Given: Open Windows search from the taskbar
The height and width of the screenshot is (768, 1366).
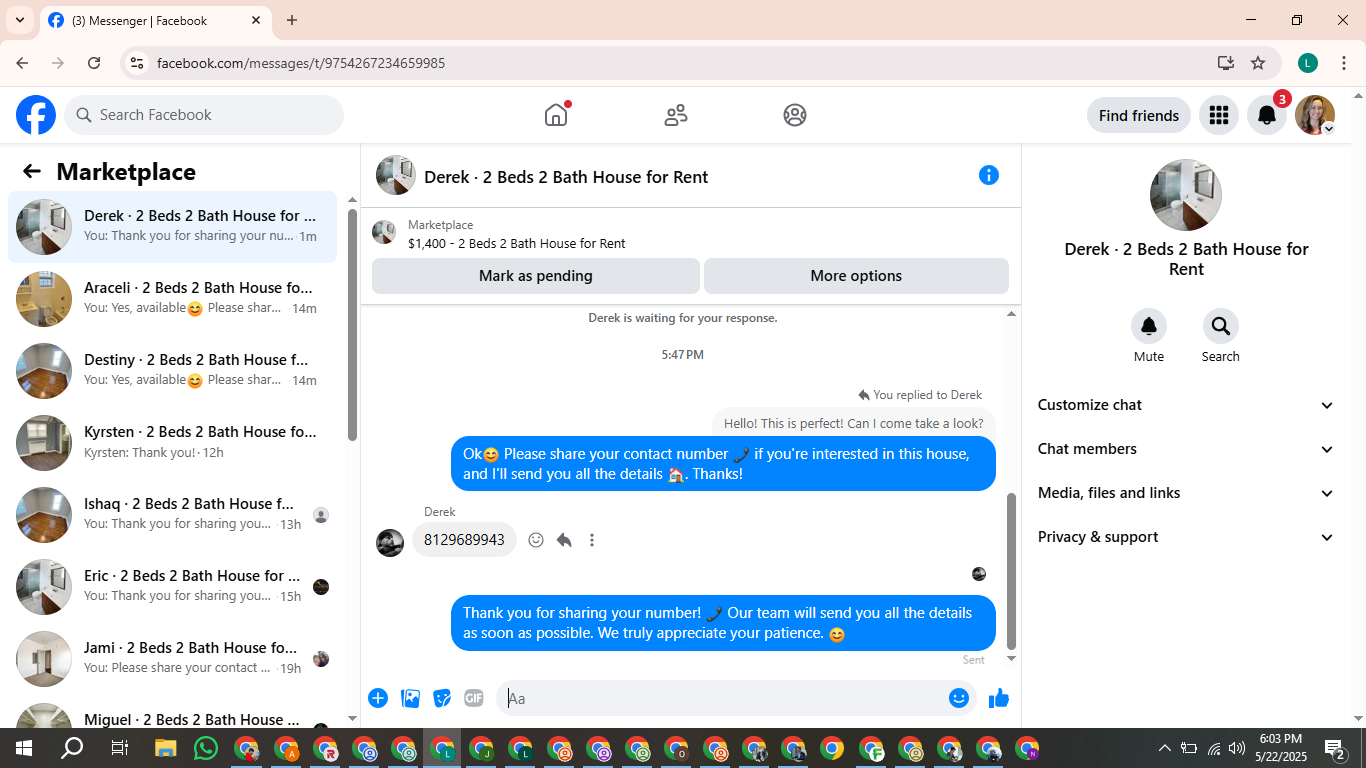Looking at the screenshot, I should [x=72, y=748].
